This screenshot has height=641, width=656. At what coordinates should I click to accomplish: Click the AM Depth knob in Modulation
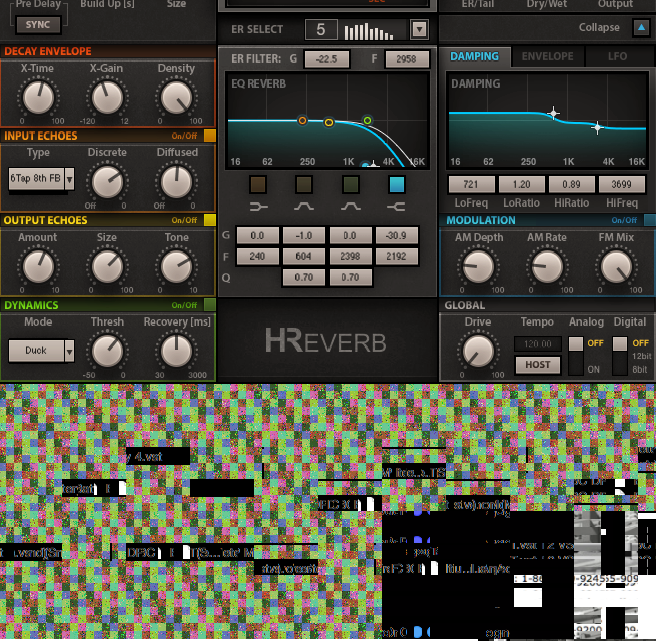click(x=478, y=267)
